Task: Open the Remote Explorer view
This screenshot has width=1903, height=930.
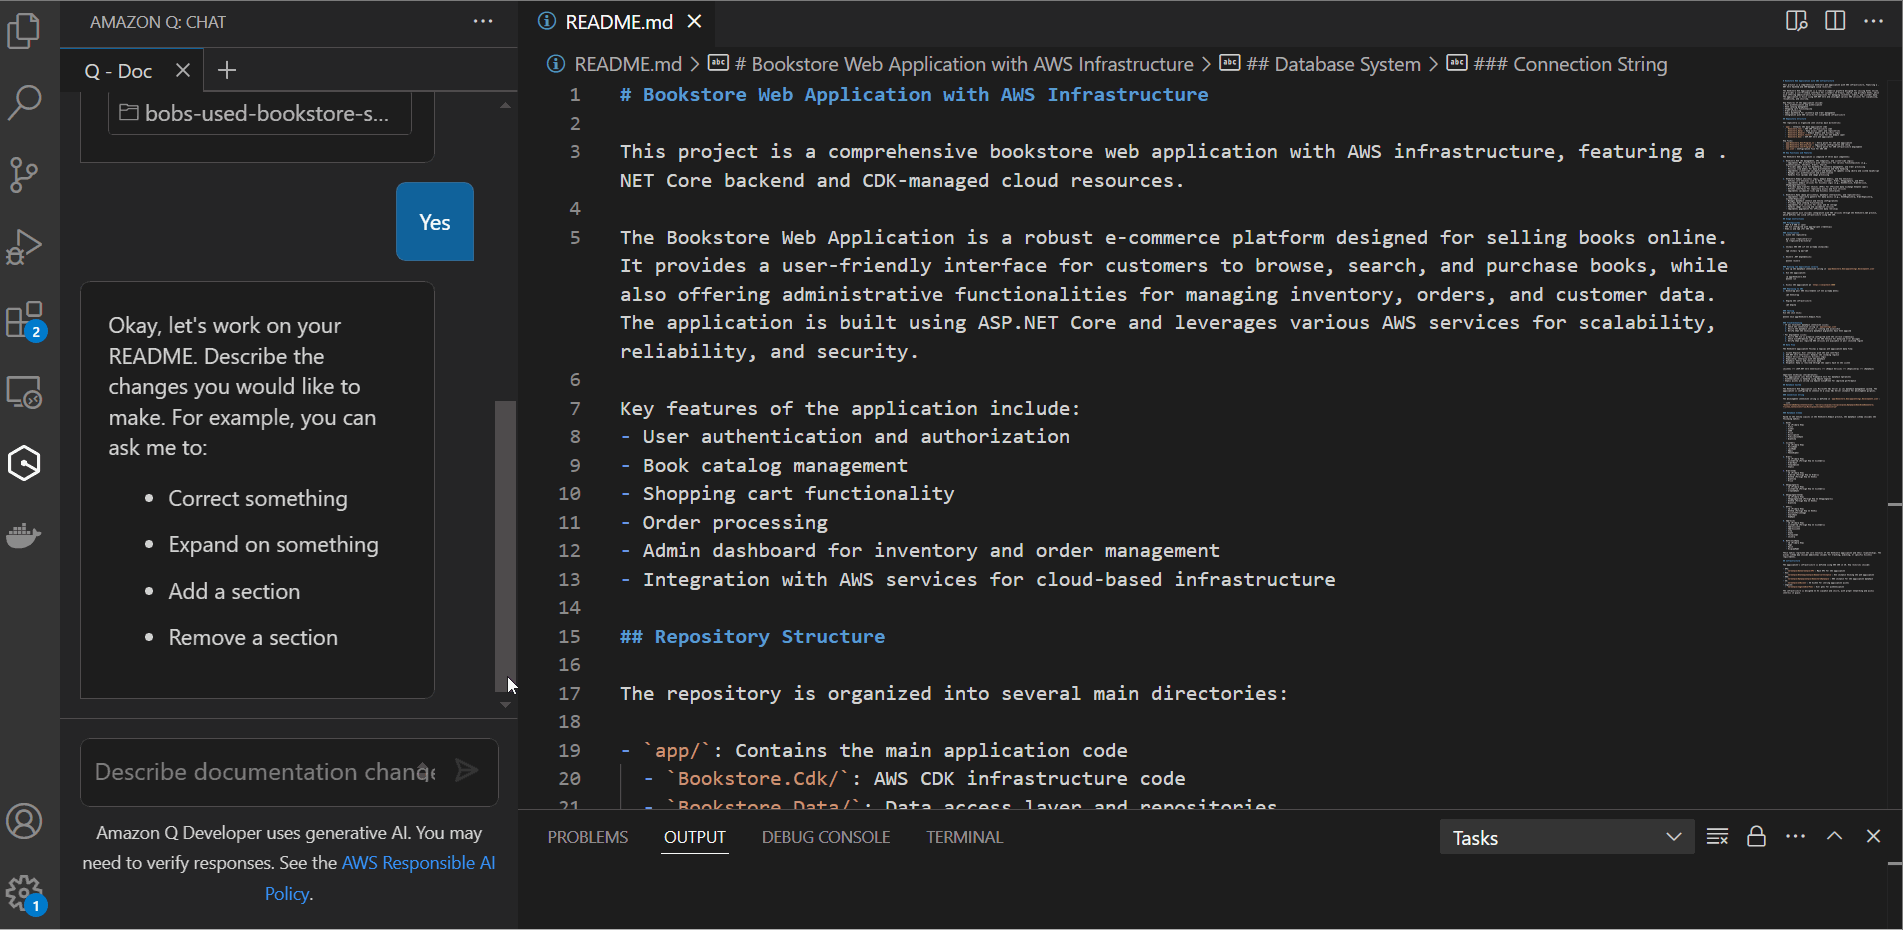Action: (x=24, y=392)
